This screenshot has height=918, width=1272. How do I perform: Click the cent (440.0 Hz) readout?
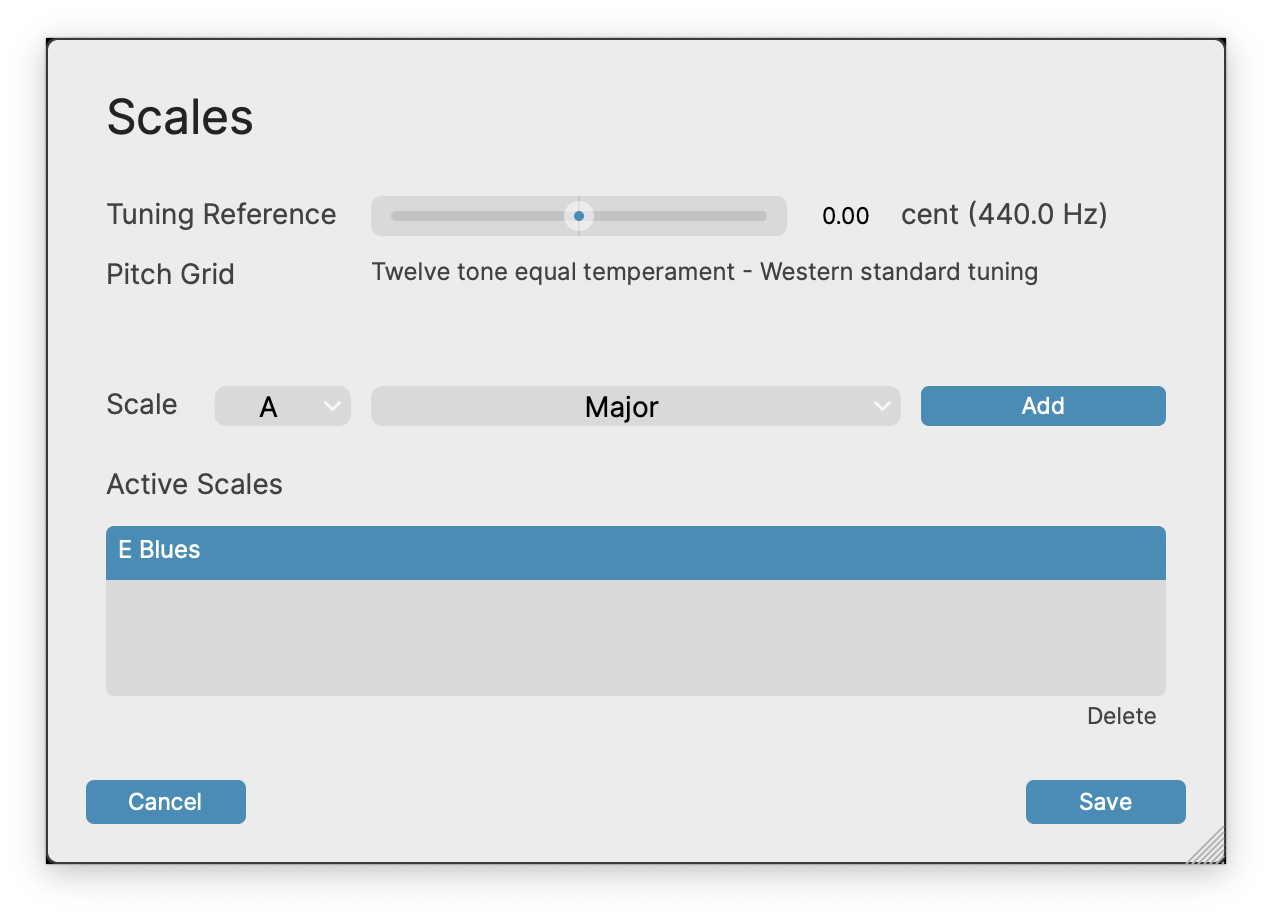[x=1004, y=215]
